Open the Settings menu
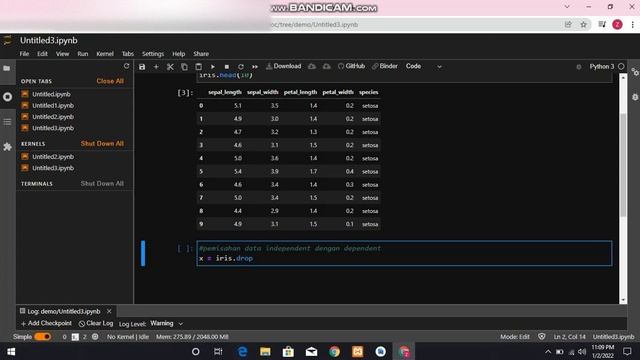Screen dimensions: 640x360 [153, 54]
